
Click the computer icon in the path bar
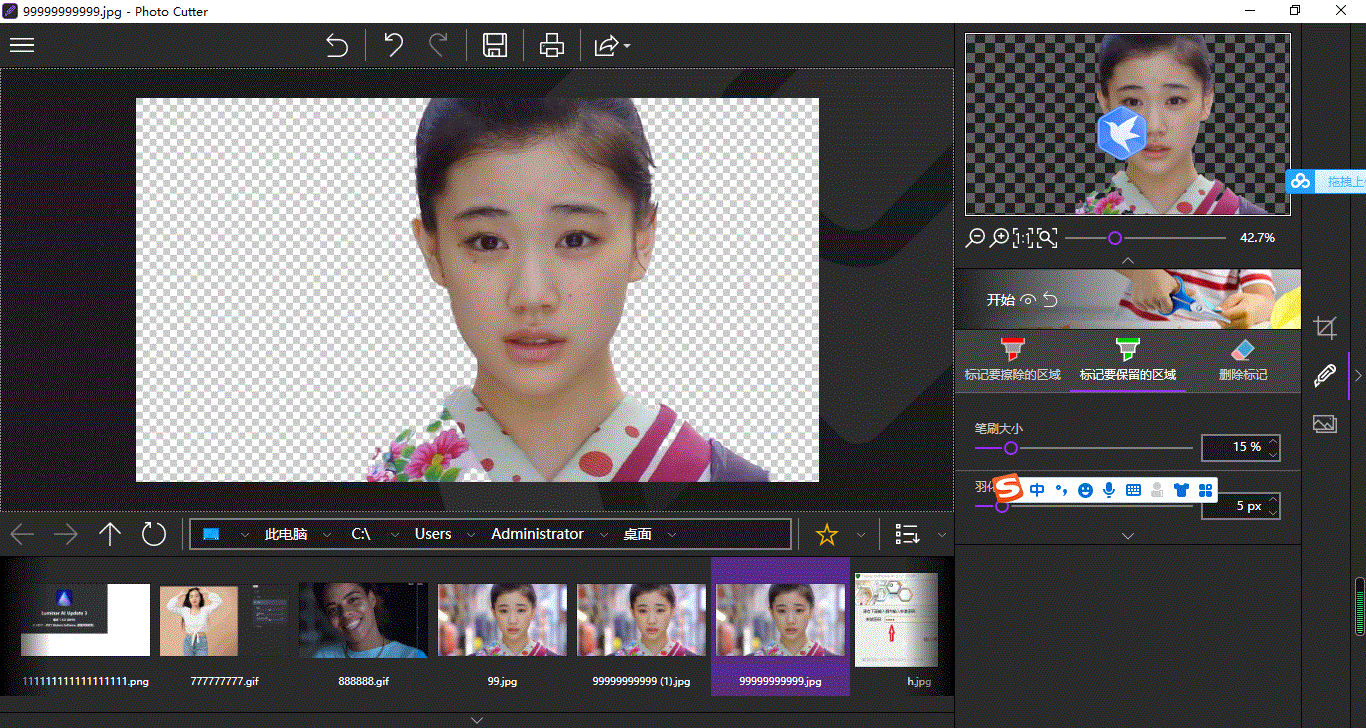[x=211, y=534]
